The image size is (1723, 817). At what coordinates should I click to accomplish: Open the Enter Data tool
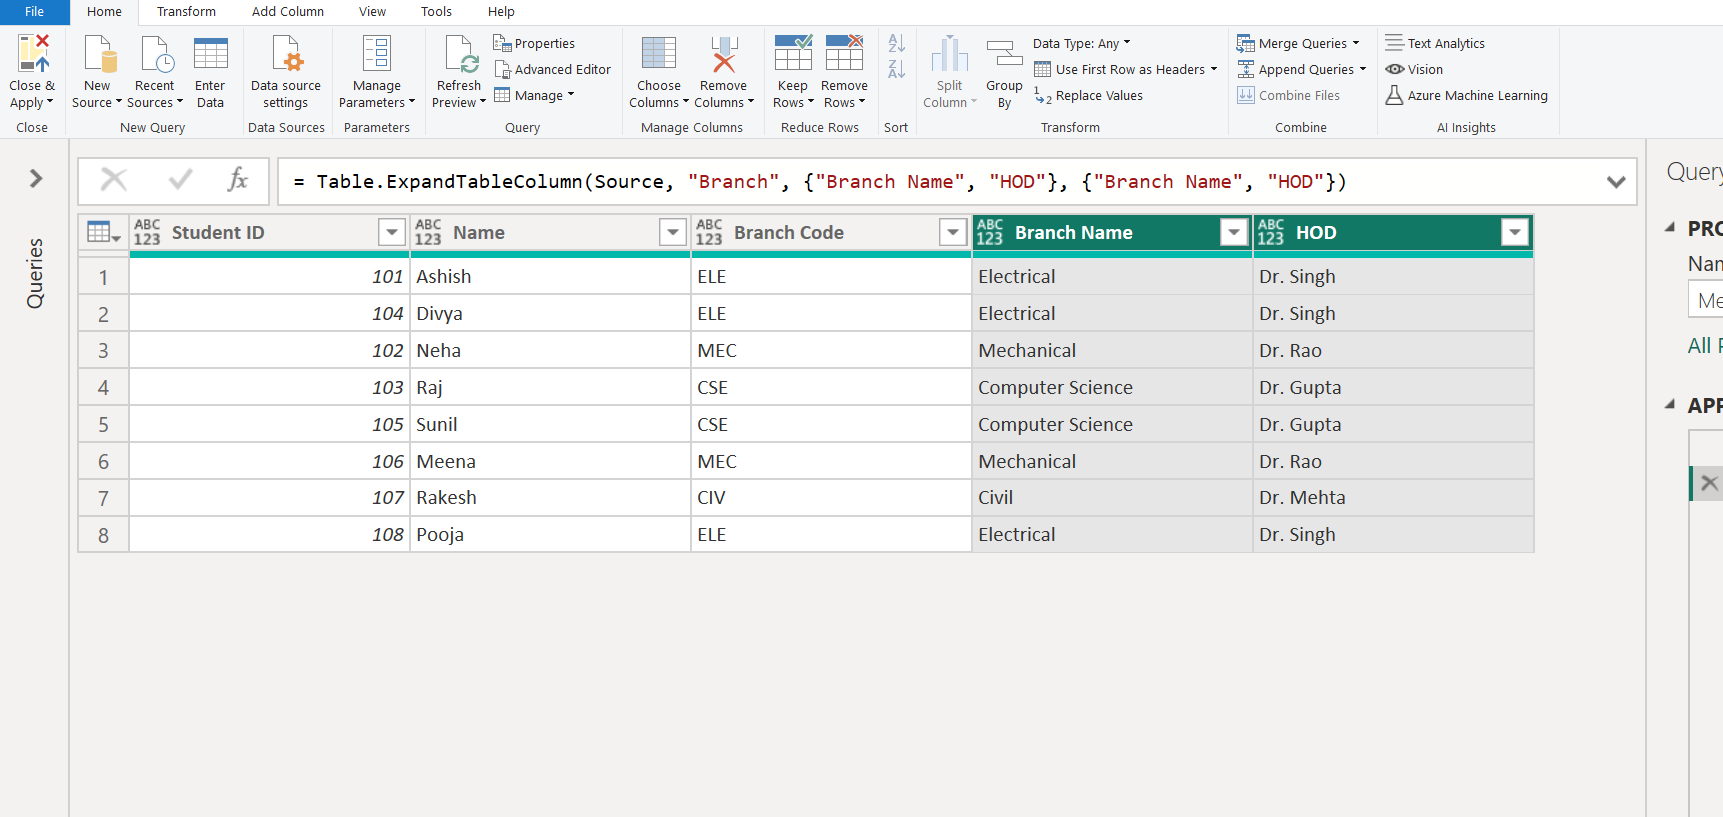[x=210, y=54]
